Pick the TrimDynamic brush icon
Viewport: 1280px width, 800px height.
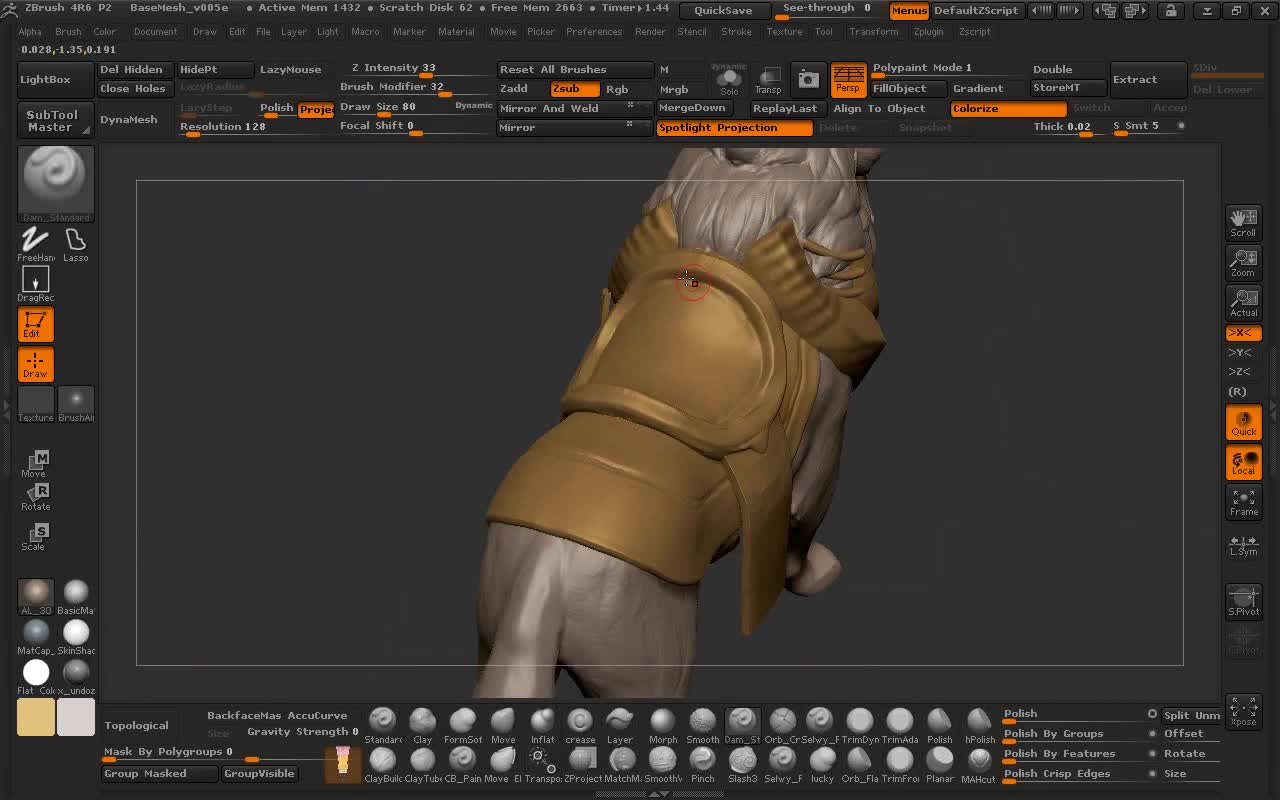(x=860, y=726)
